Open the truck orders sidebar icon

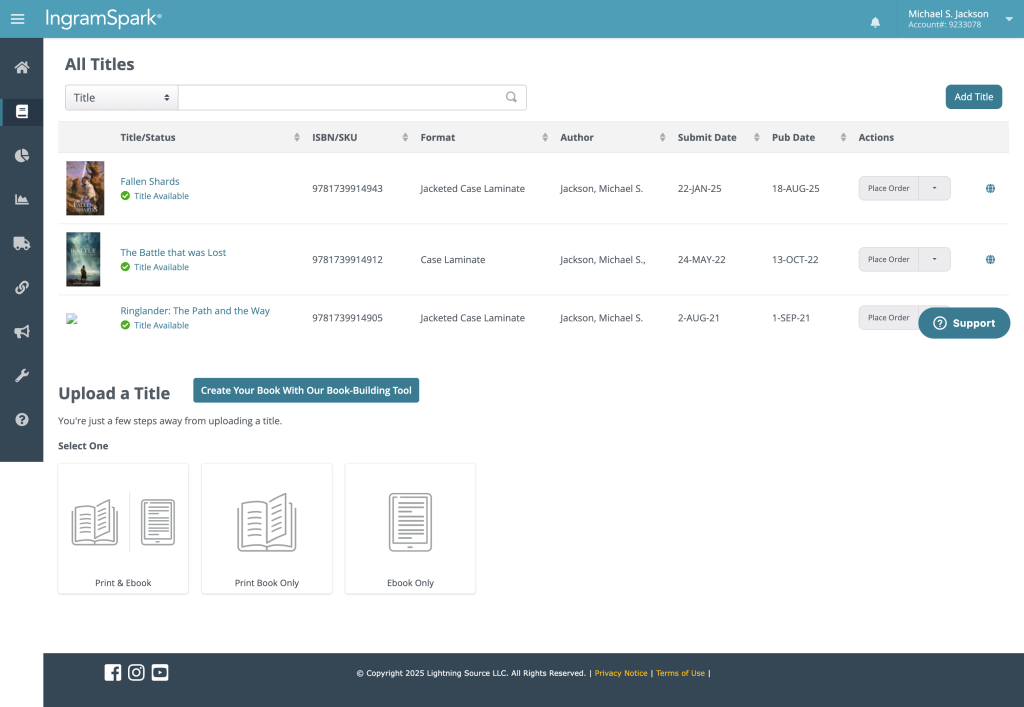[21, 243]
